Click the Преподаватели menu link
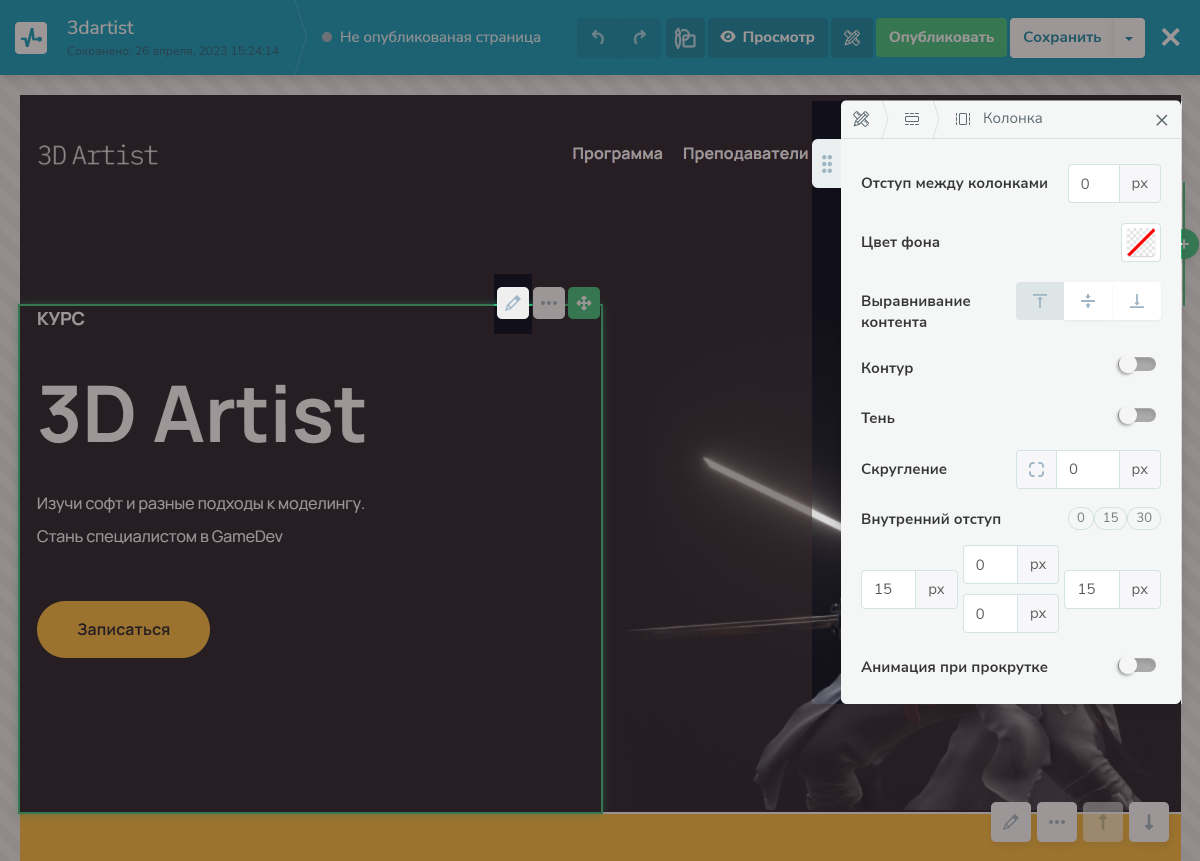Screen dimensions: 1200x861 (745, 154)
